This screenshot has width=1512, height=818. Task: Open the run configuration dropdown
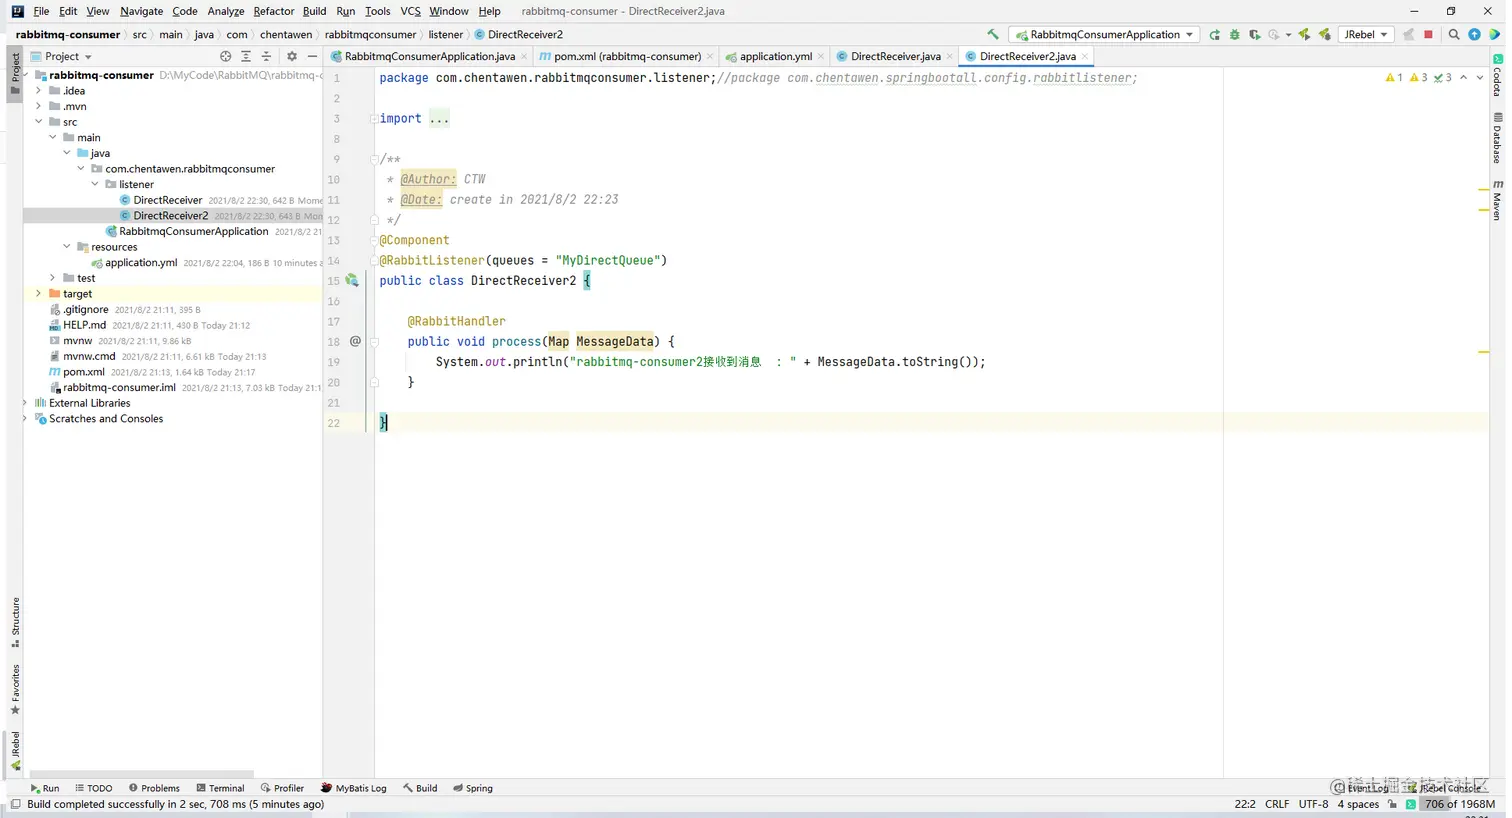(x=1104, y=34)
